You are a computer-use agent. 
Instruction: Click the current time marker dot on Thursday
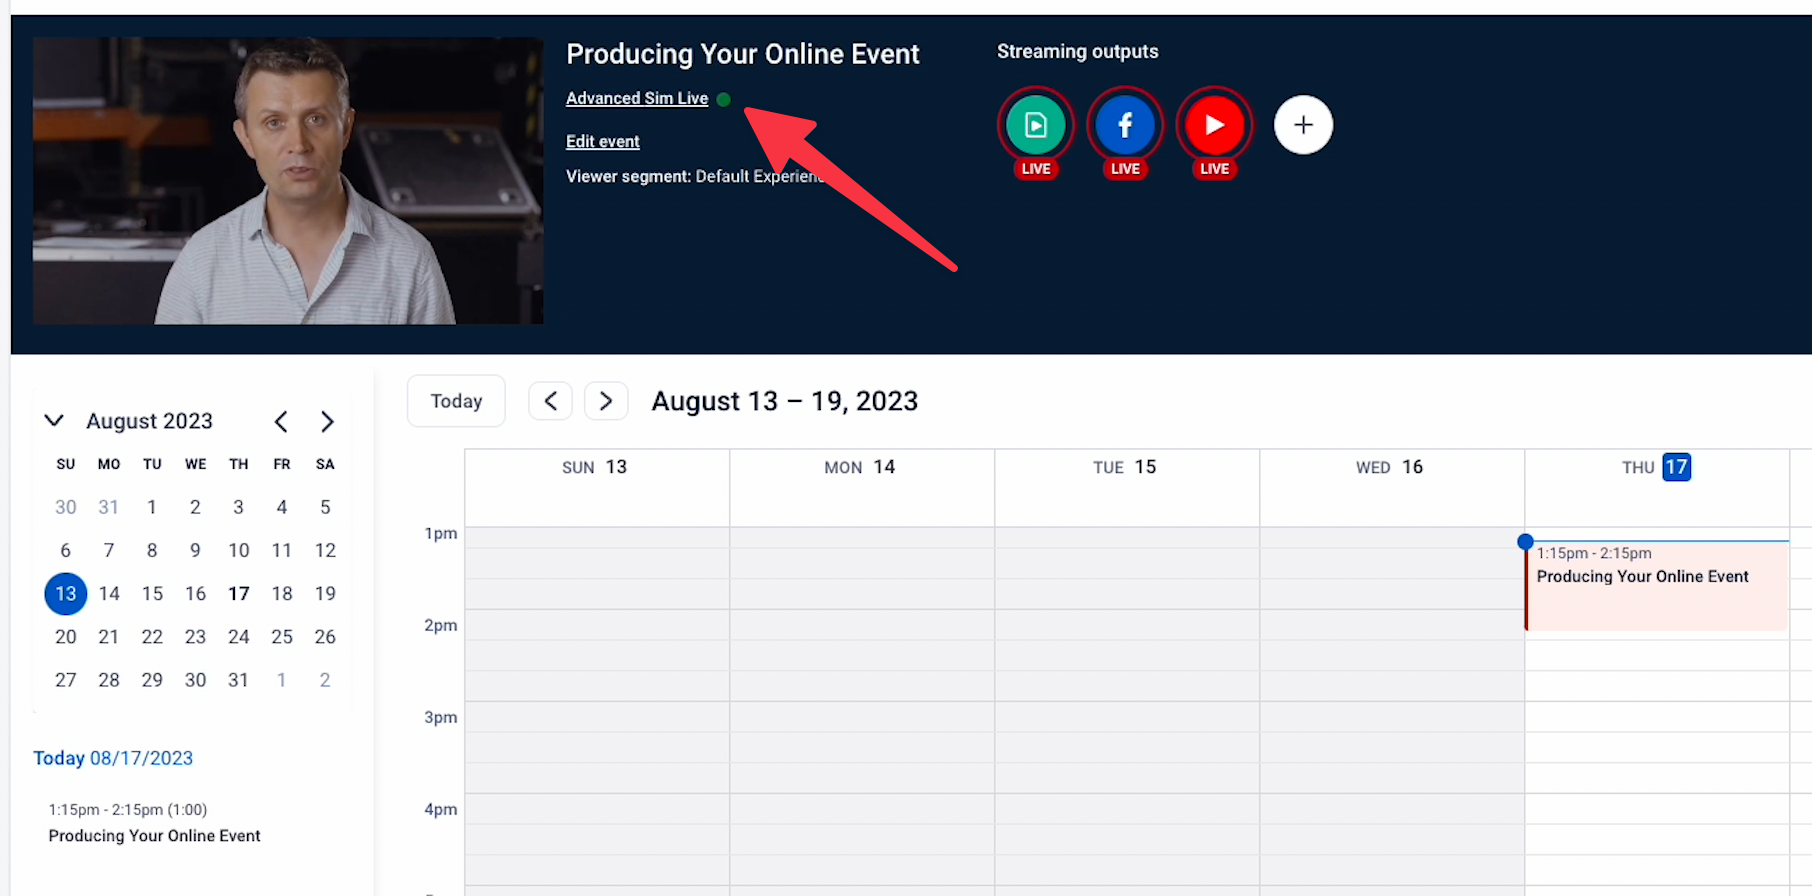point(1525,542)
